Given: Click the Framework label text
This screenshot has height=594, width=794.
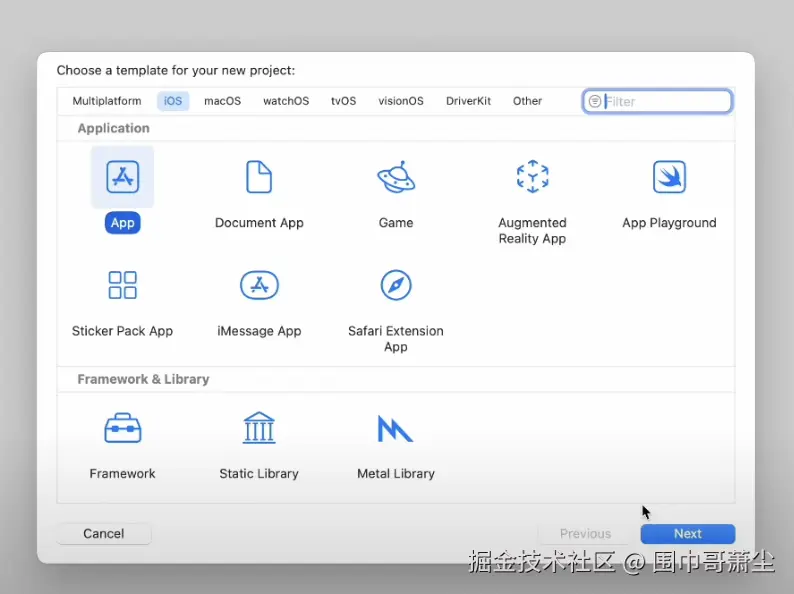Looking at the screenshot, I should tap(123, 473).
